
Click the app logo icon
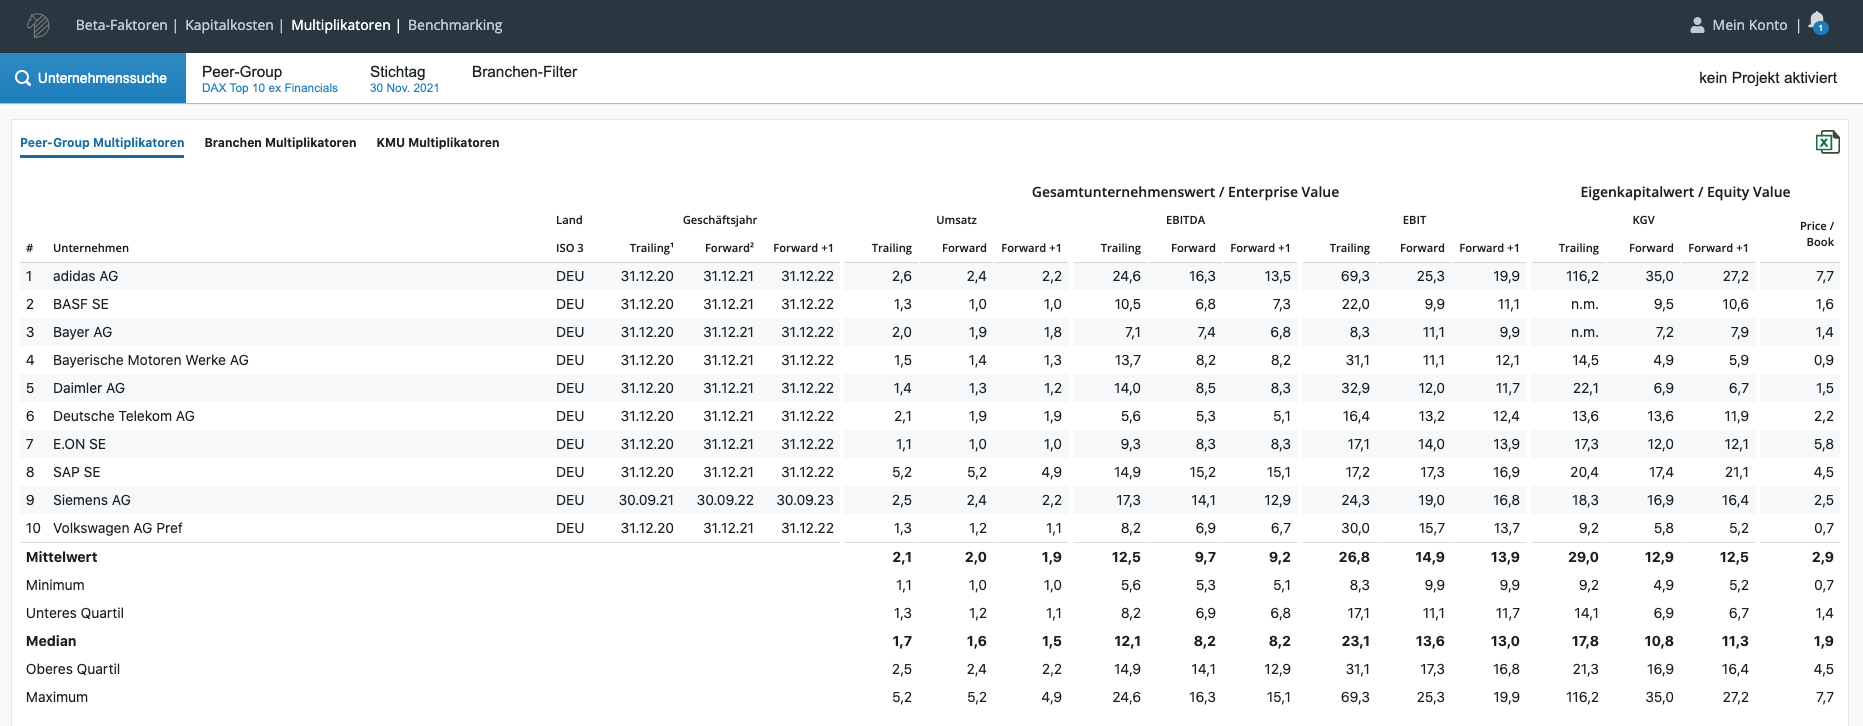coord(38,25)
